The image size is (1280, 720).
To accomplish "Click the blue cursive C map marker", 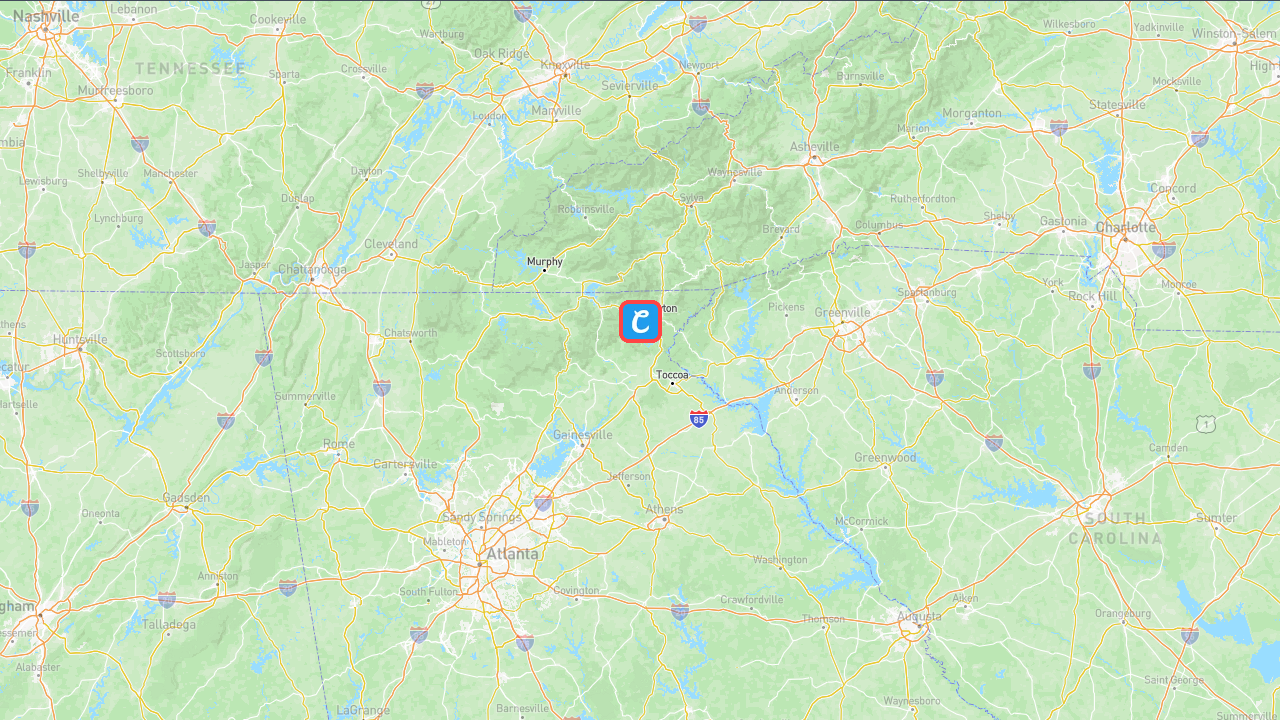I will [x=640, y=321].
